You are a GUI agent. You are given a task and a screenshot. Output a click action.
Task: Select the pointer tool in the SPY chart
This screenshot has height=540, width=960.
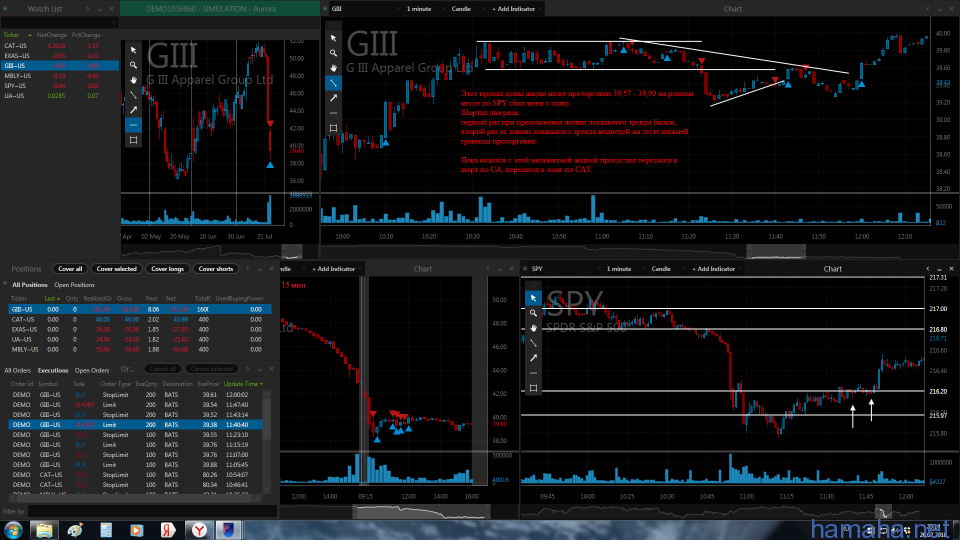(x=533, y=298)
